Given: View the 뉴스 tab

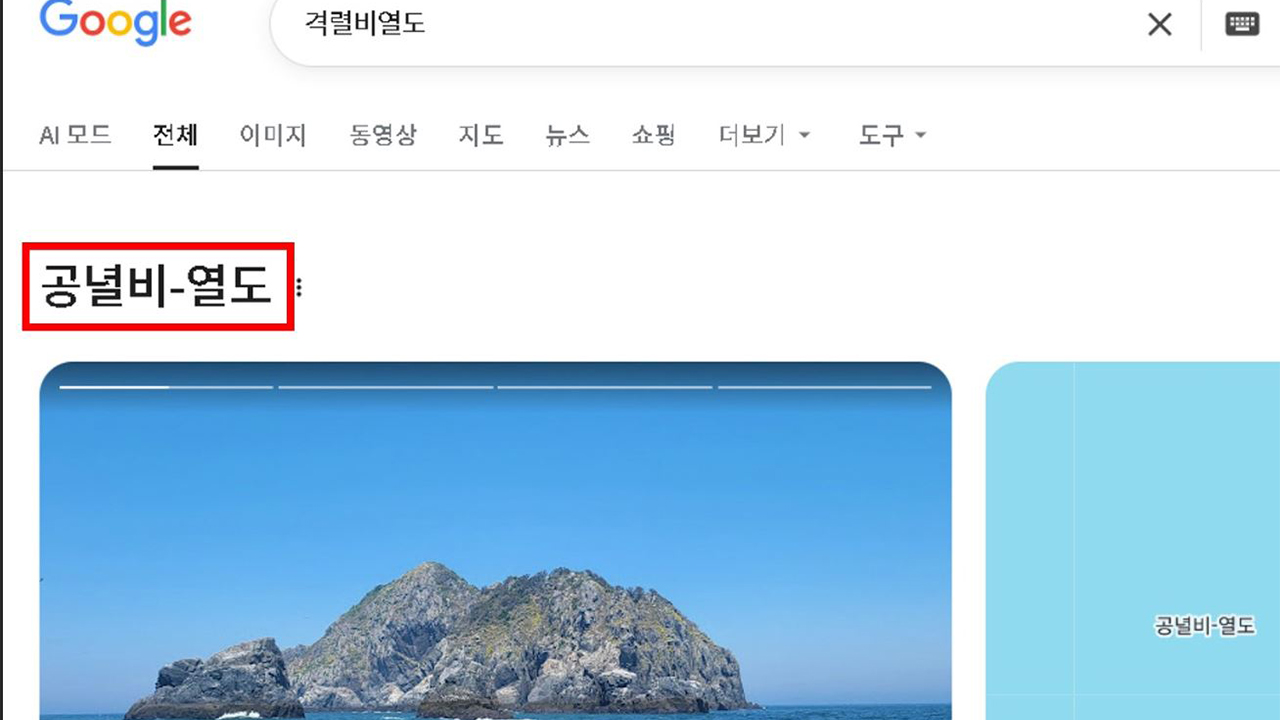Looking at the screenshot, I should [567, 135].
